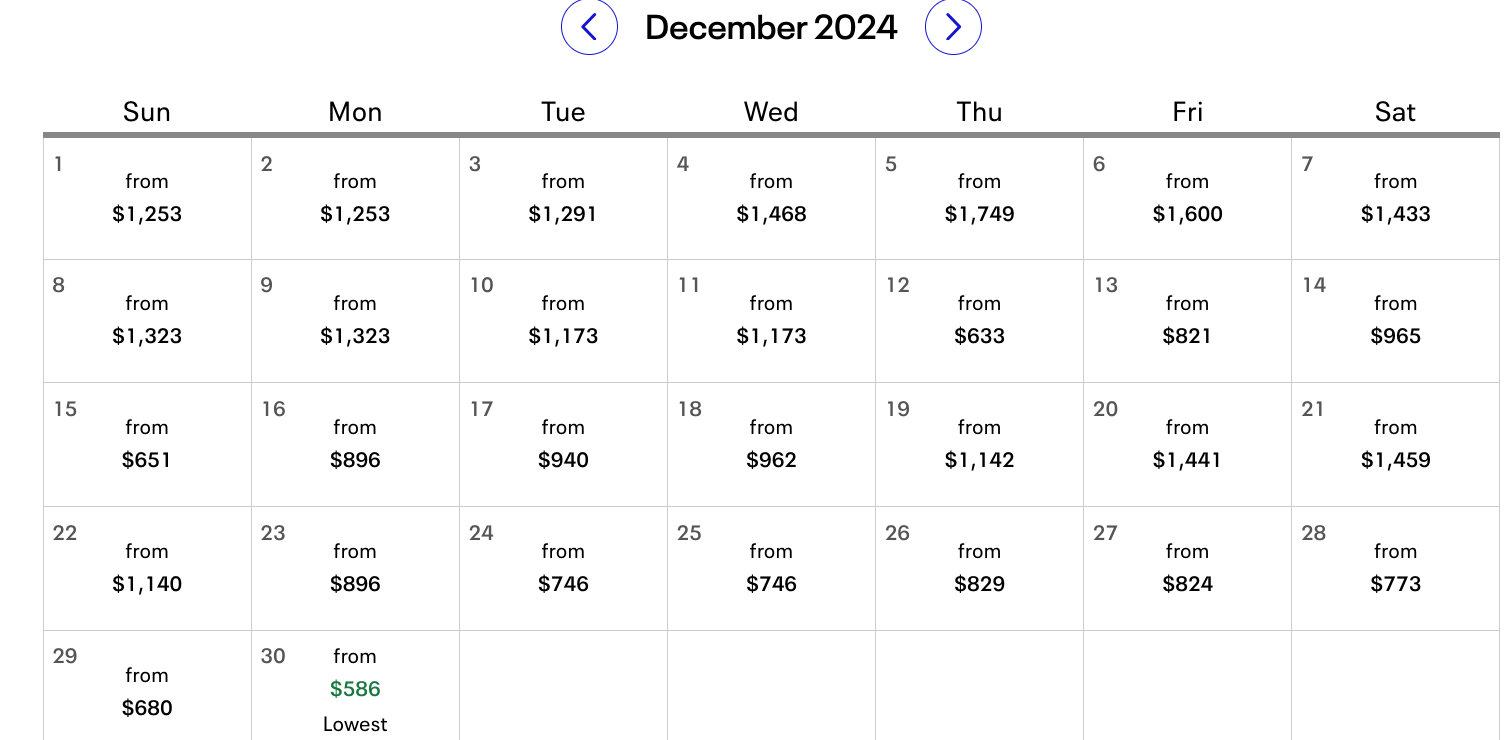1511x740 pixels.
Task: Choose December 5 from $1,749
Action: (979, 199)
